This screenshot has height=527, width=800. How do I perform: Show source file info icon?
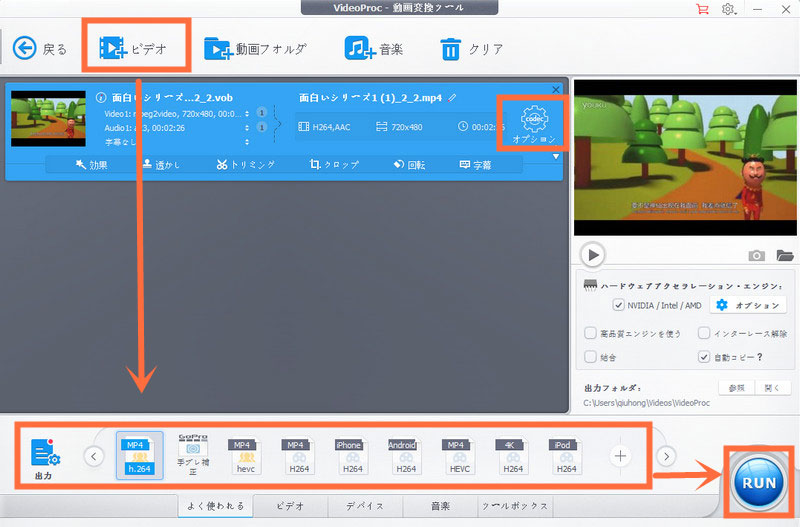[x=101, y=97]
